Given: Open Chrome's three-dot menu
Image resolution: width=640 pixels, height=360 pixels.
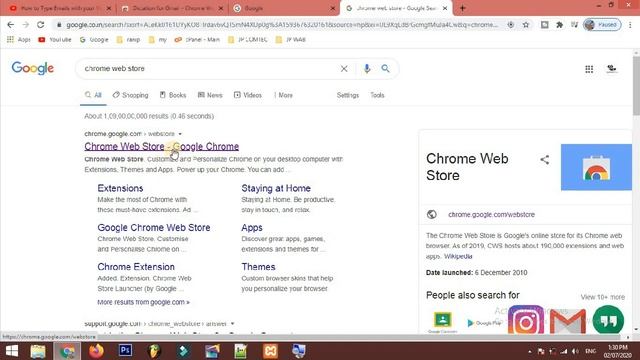Looking at the screenshot, I should pos(631,25).
